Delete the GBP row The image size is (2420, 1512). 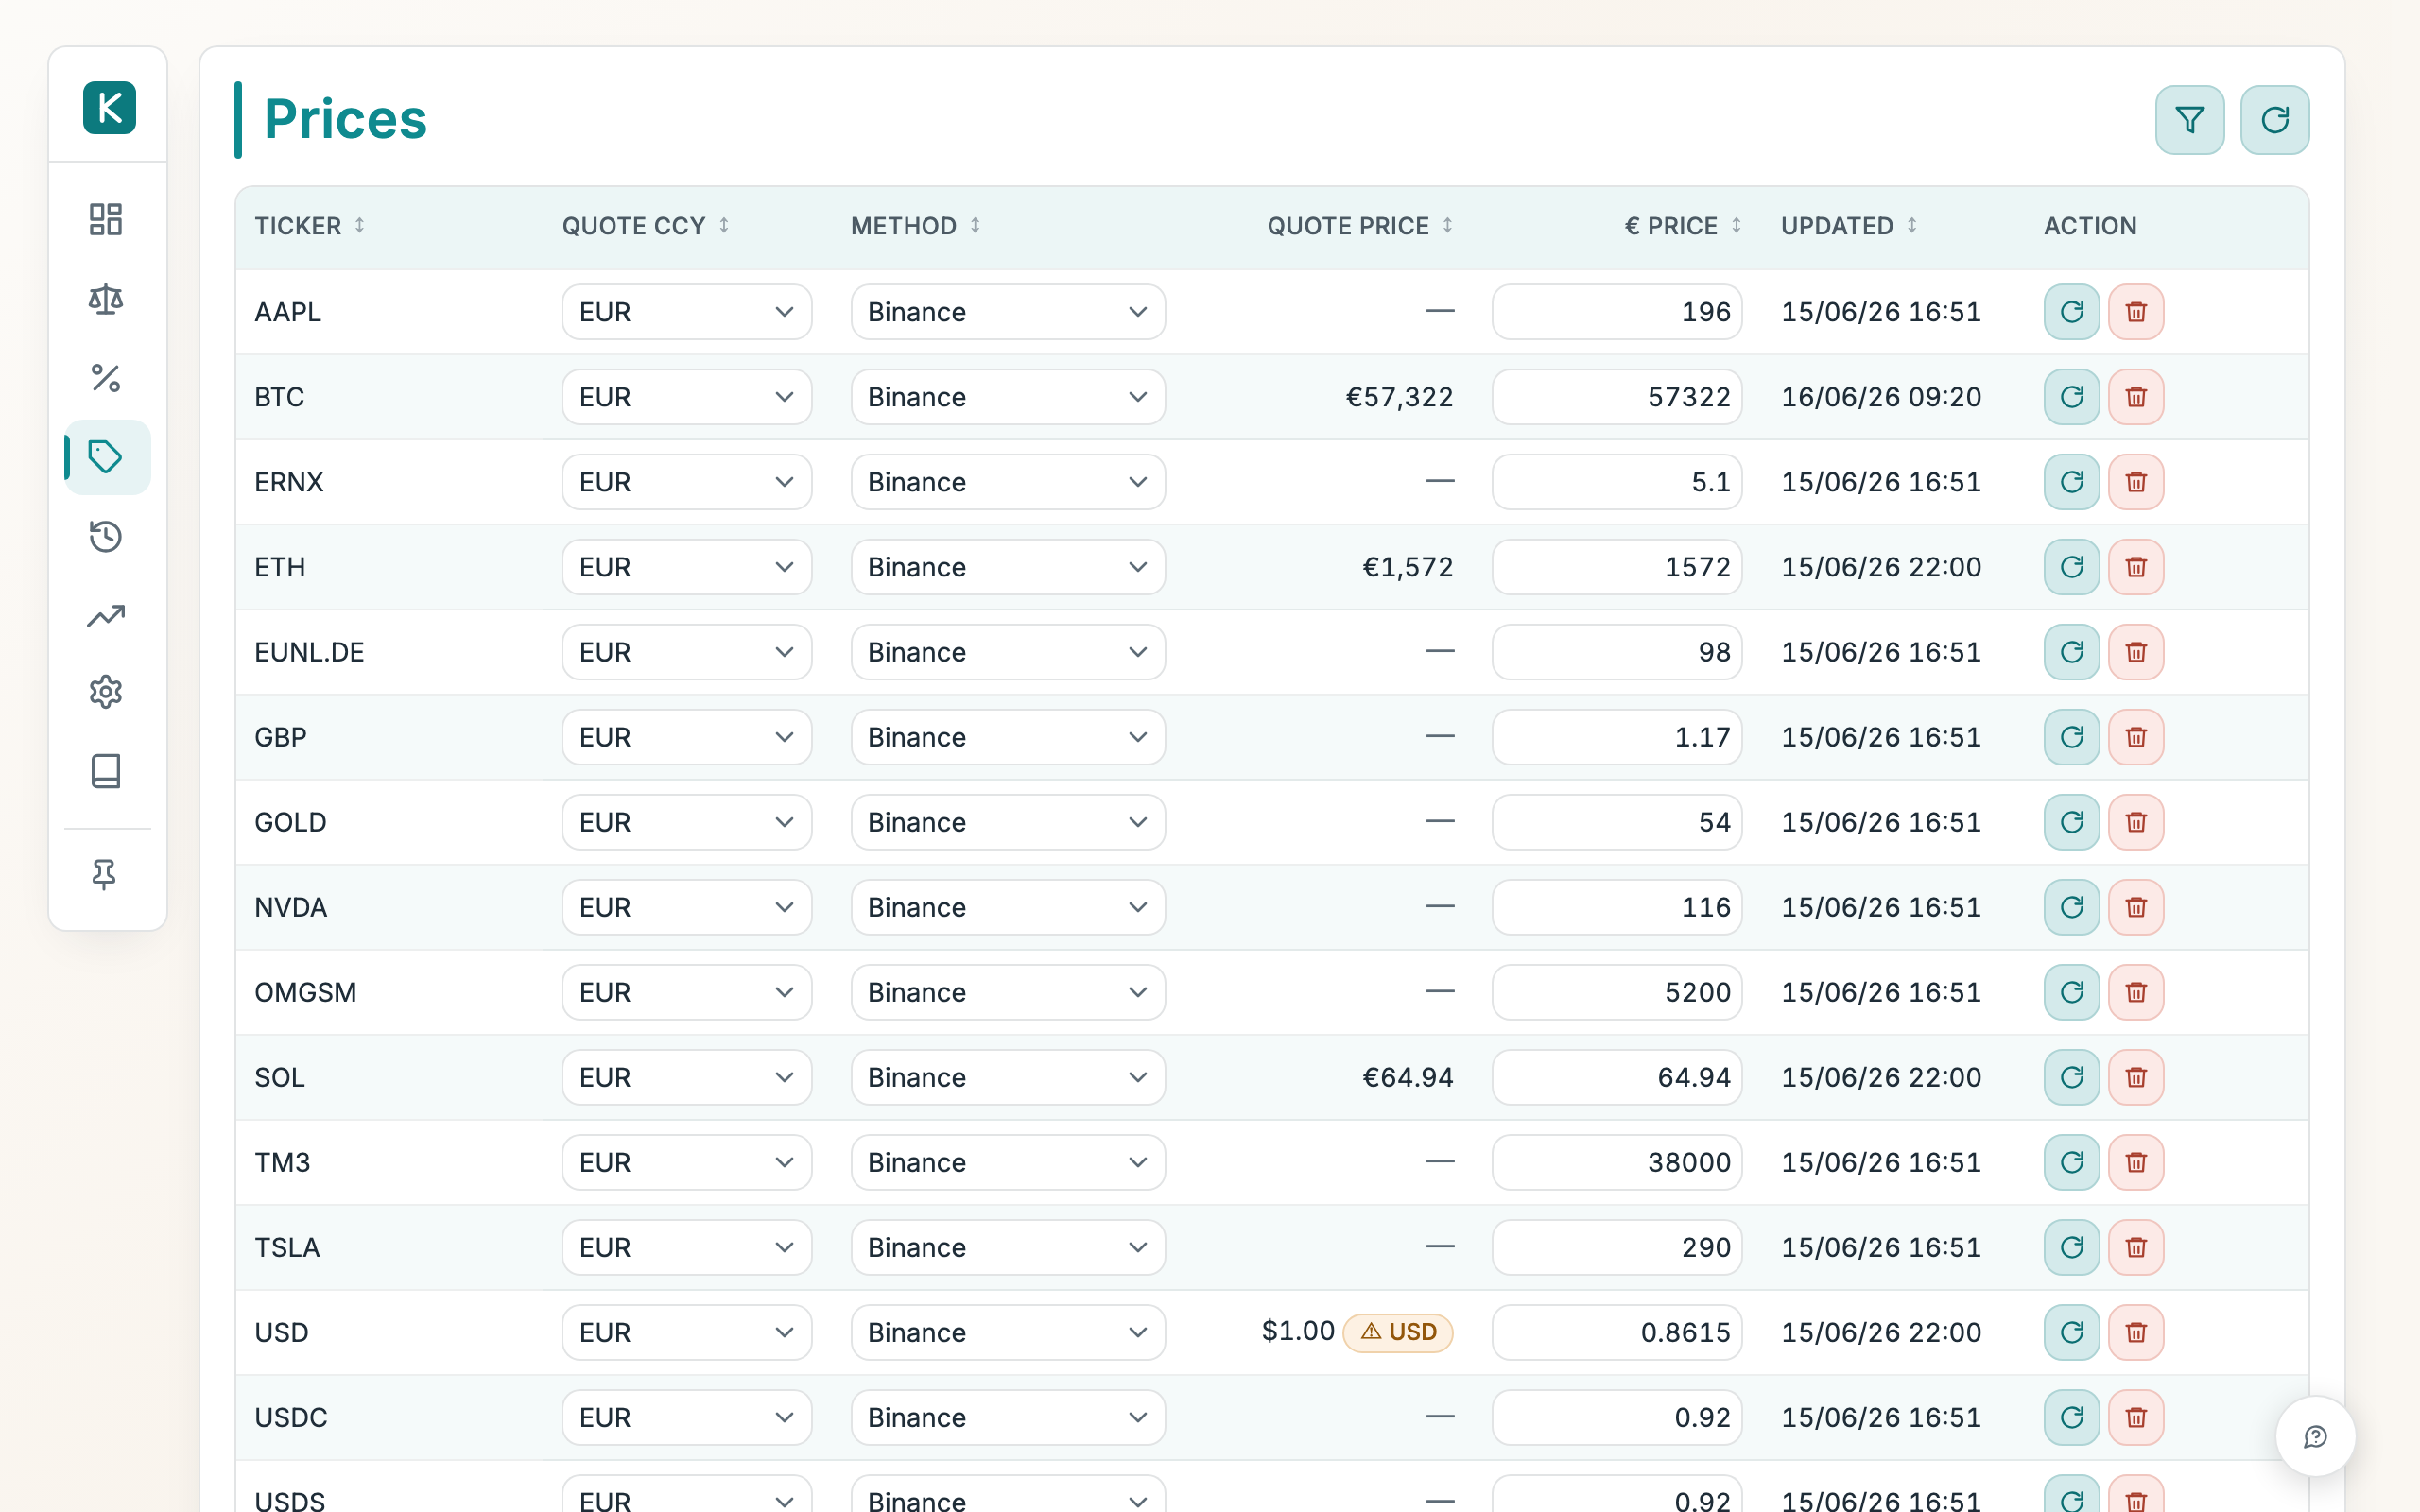pyautogui.click(x=2136, y=737)
